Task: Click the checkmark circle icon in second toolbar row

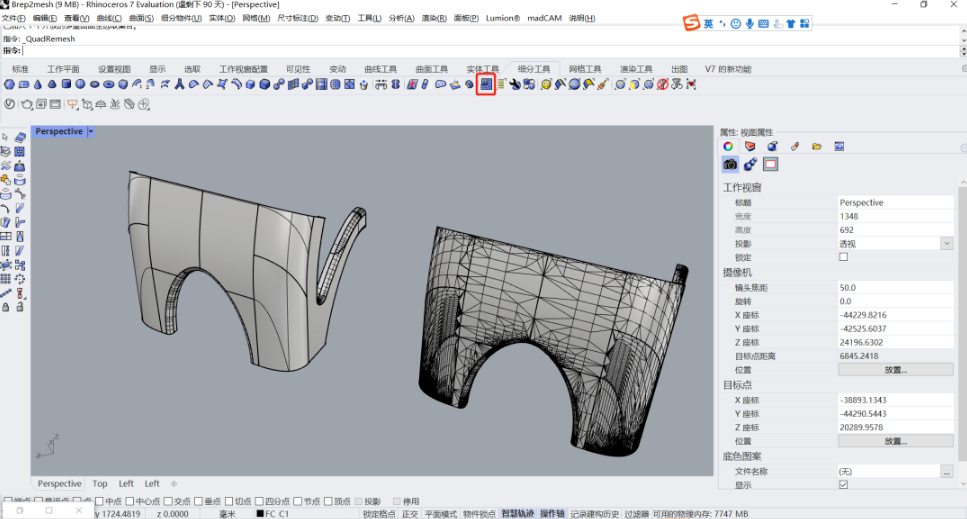Action: click(9, 104)
